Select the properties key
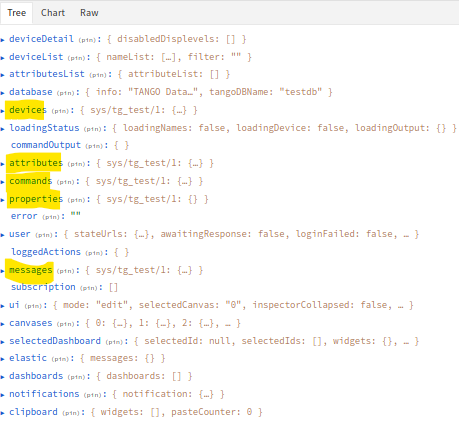Viewport: 459px width, 425px height. tap(36, 199)
